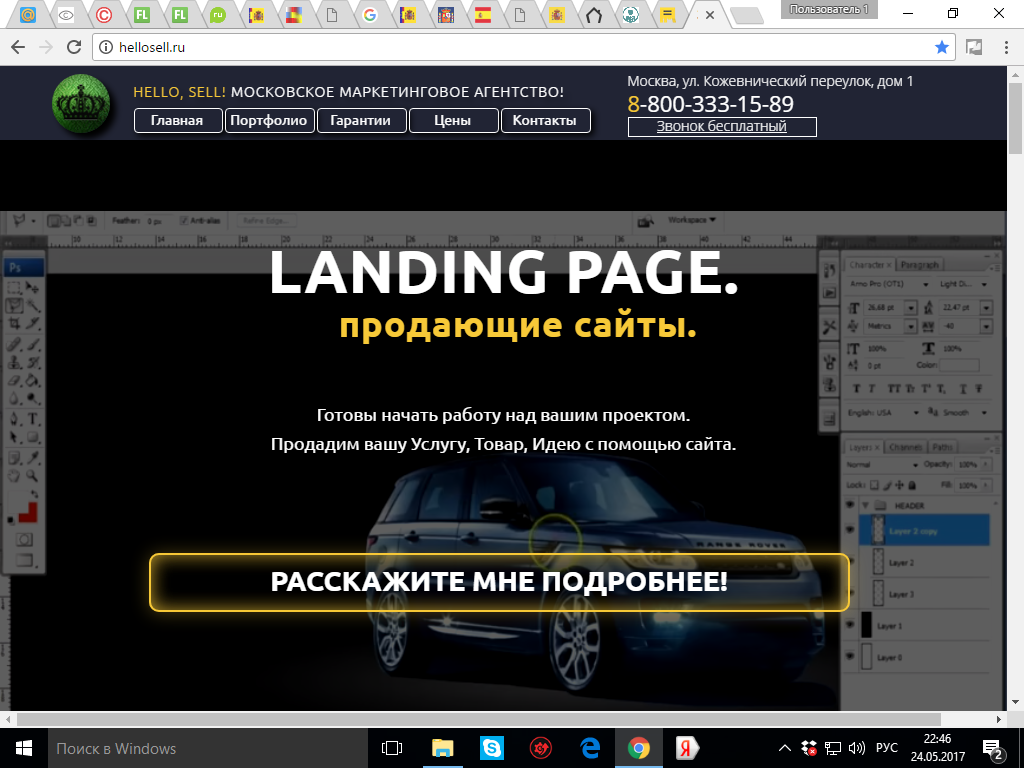Click the green crown site logo
Image resolution: width=1024 pixels, height=768 pixels.
(x=82, y=104)
